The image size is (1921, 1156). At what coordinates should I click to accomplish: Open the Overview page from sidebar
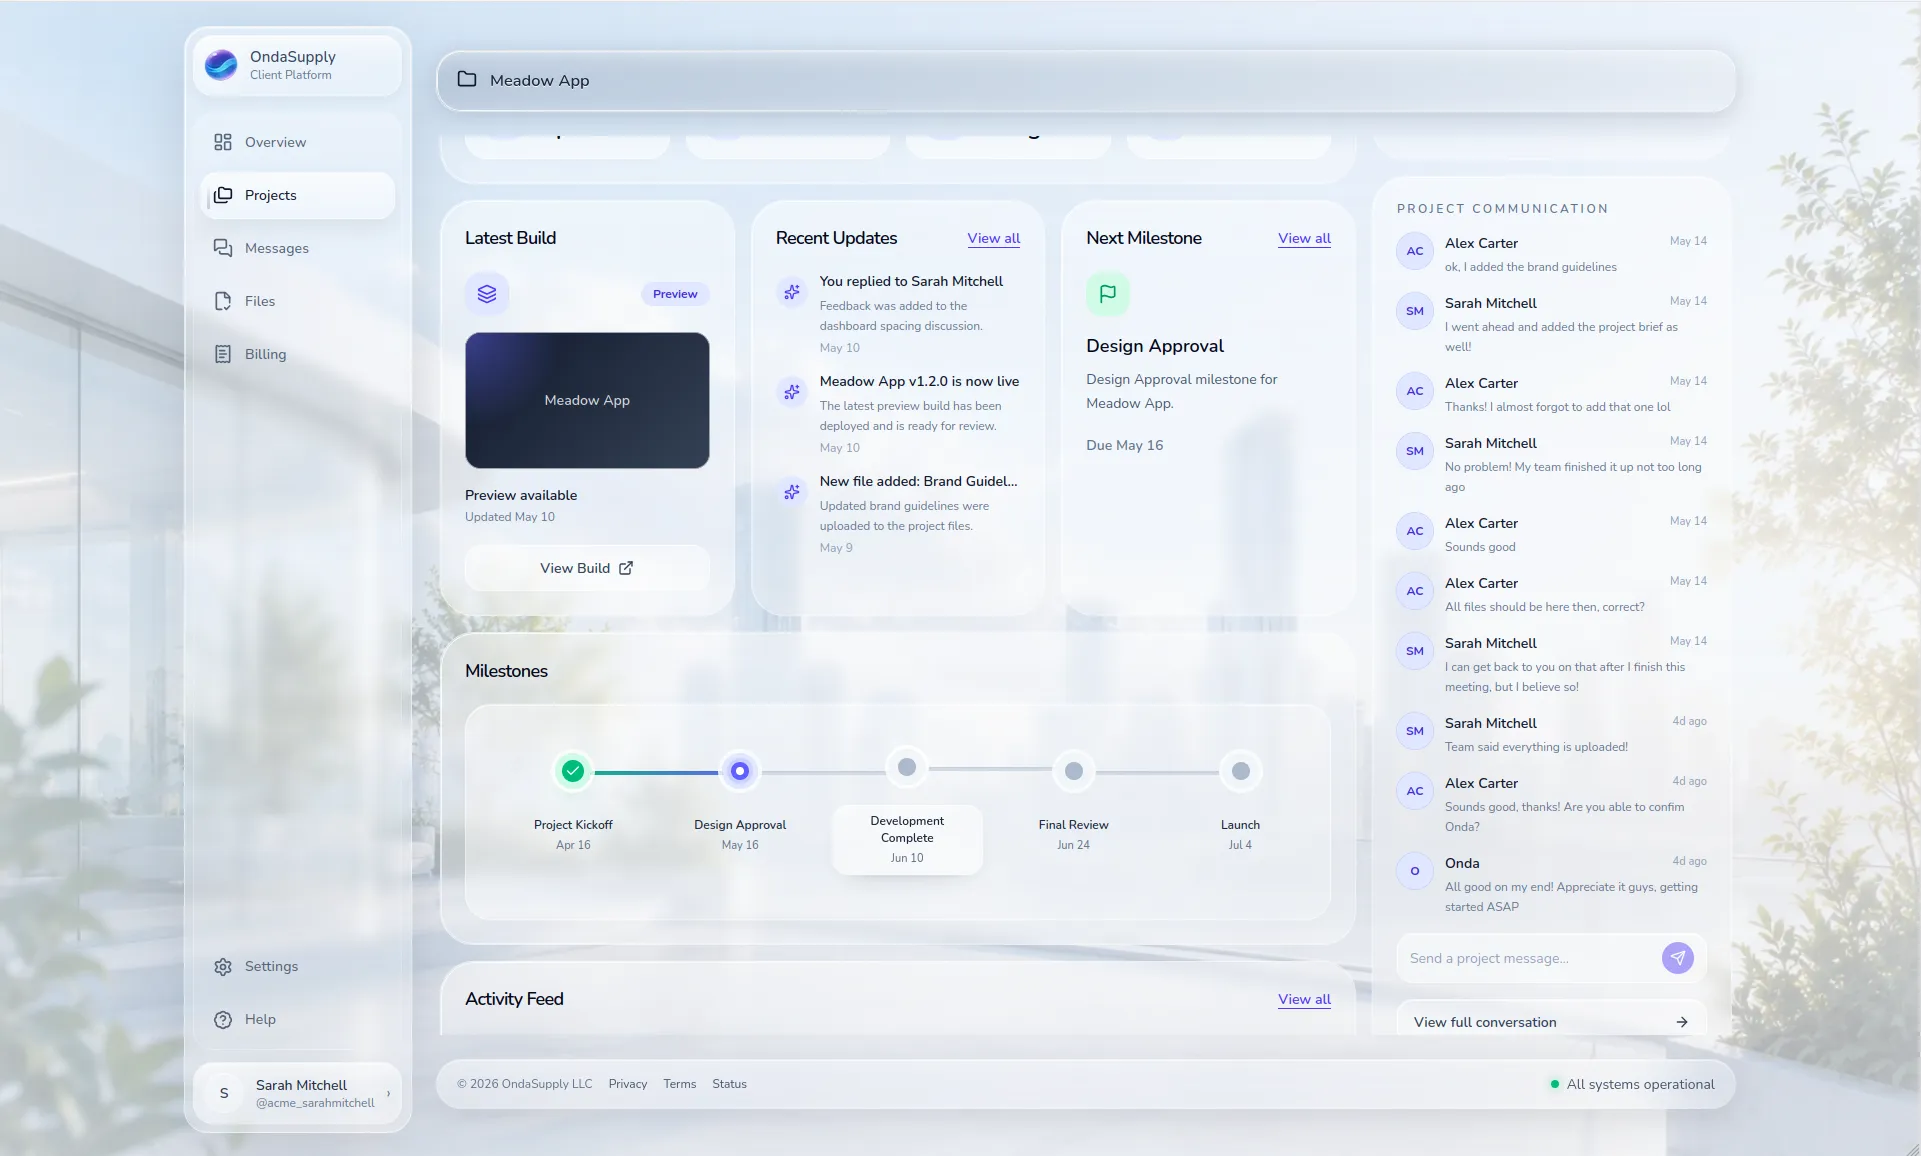tap(298, 142)
